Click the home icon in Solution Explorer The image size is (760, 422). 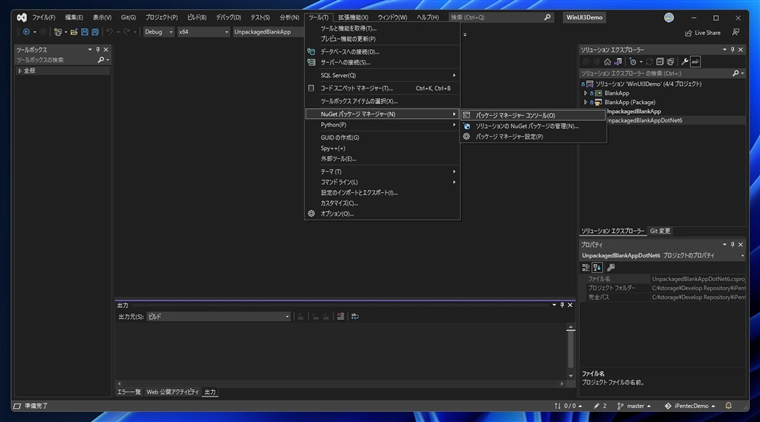tap(607, 62)
